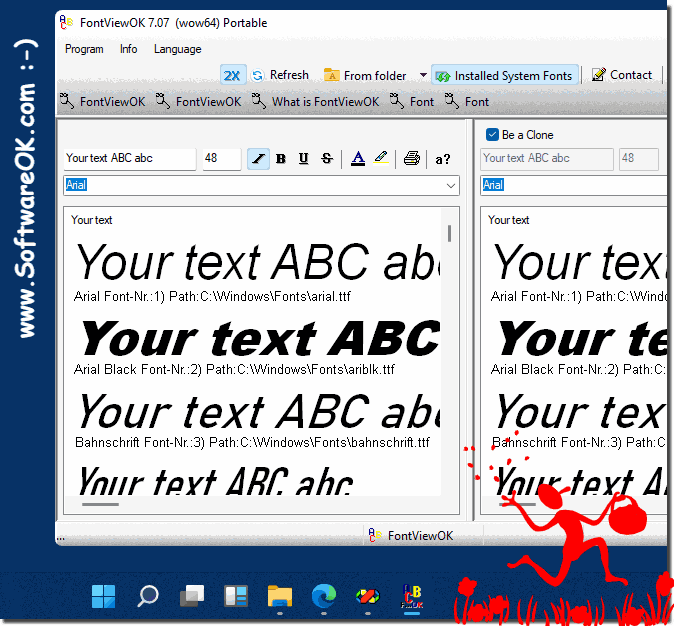Open the Info menu
The image size is (674, 626).
[129, 49]
